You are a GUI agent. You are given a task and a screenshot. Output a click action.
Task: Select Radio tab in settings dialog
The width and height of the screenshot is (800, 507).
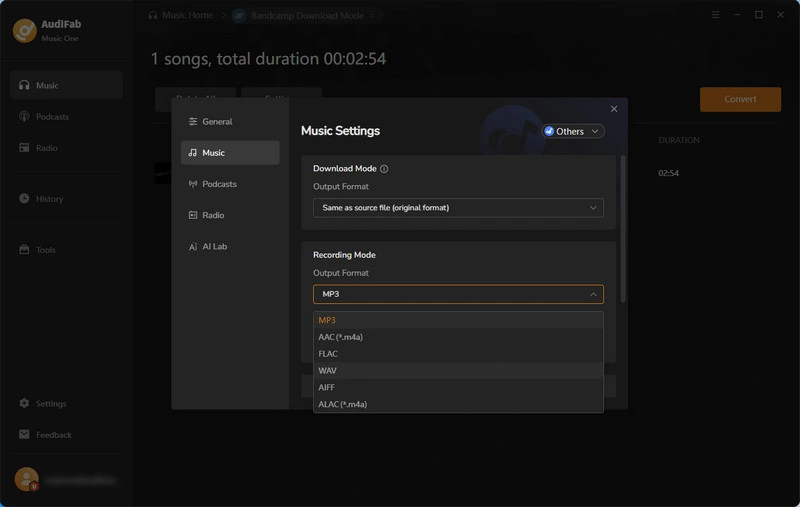click(230, 215)
